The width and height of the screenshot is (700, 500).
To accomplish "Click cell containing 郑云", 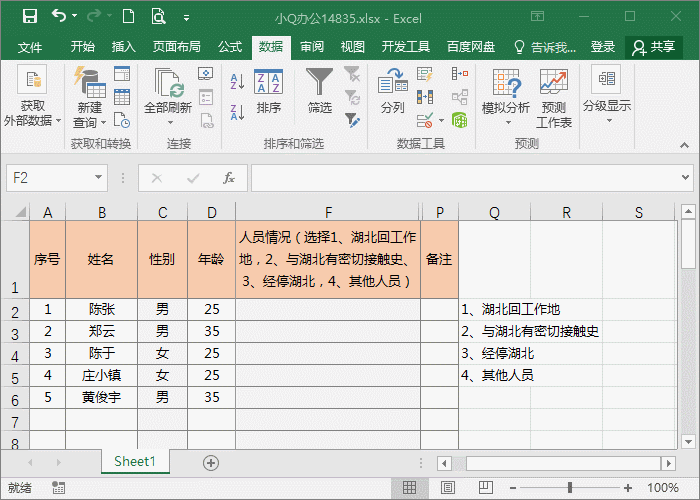I will (x=101, y=331).
